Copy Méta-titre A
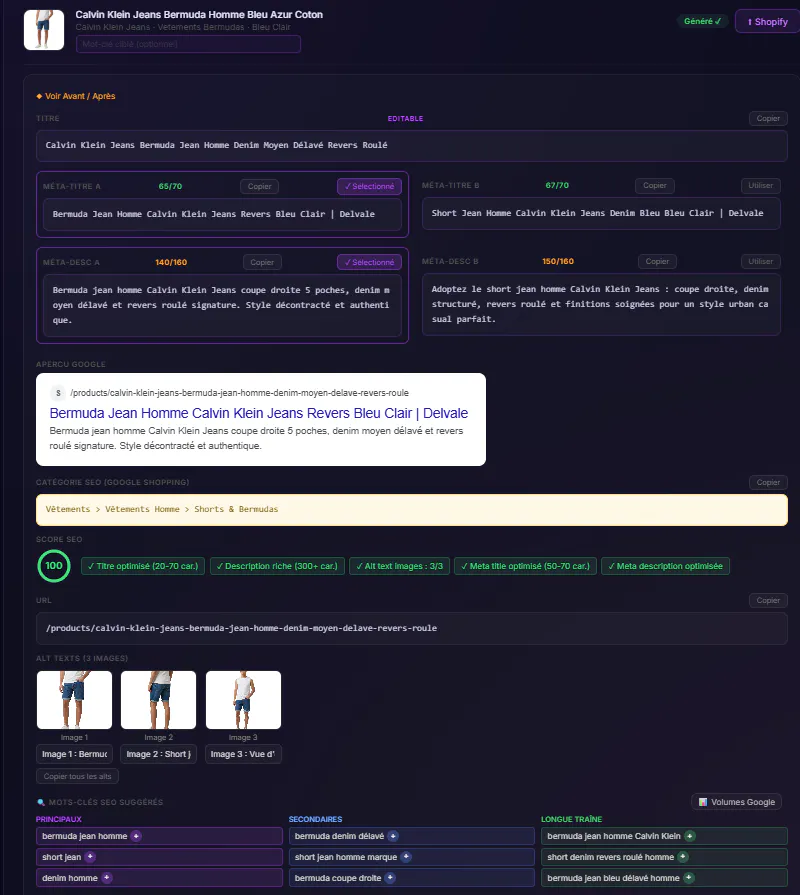The width and height of the screenshot is (800, 895). [x=259, y=186]
